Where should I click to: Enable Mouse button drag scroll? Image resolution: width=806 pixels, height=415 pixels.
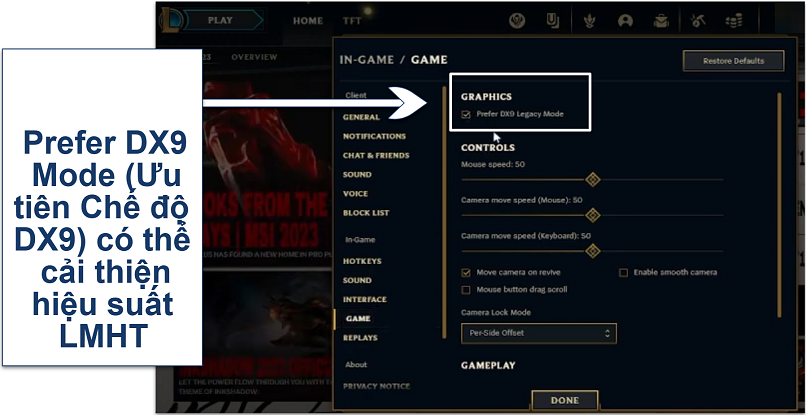coord(466,290)
